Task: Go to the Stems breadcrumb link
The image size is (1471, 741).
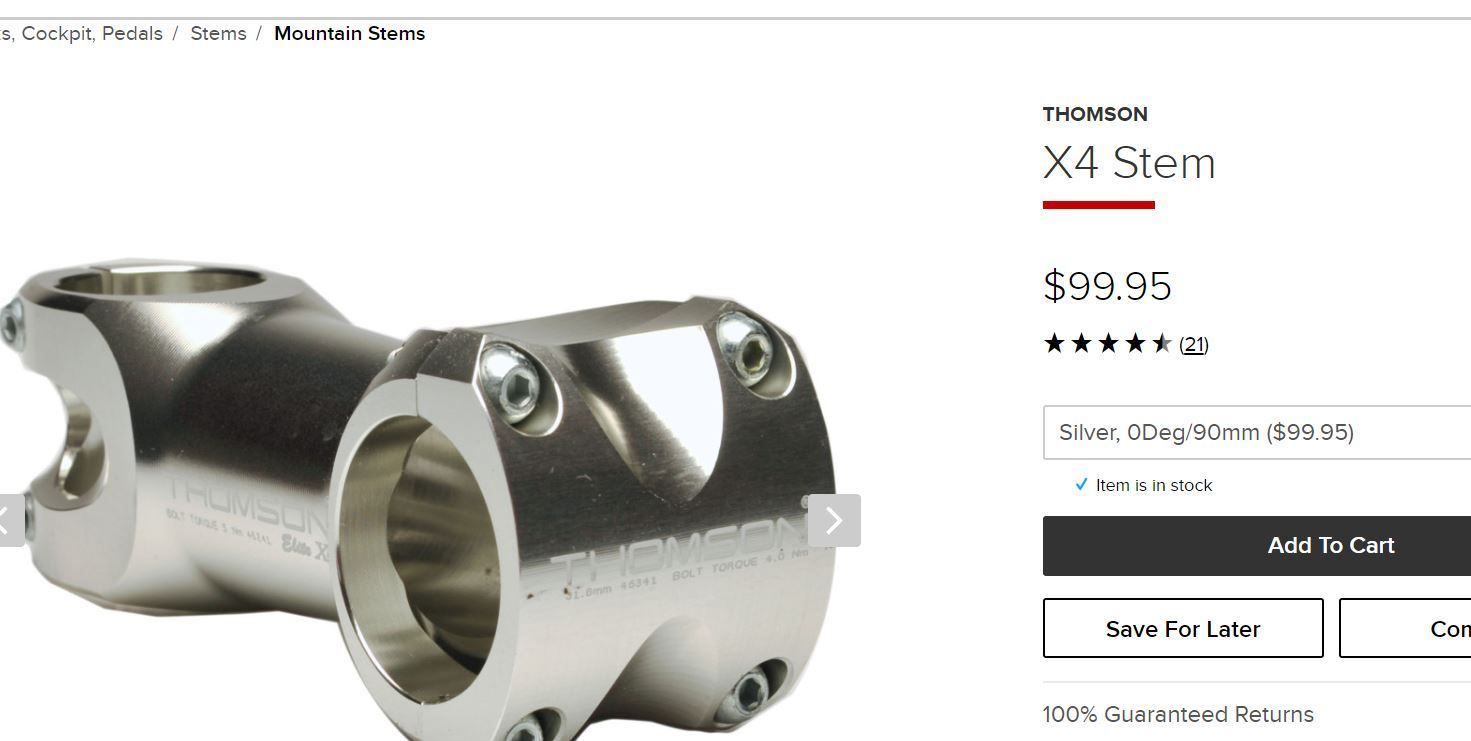Action: coord(218,33)
